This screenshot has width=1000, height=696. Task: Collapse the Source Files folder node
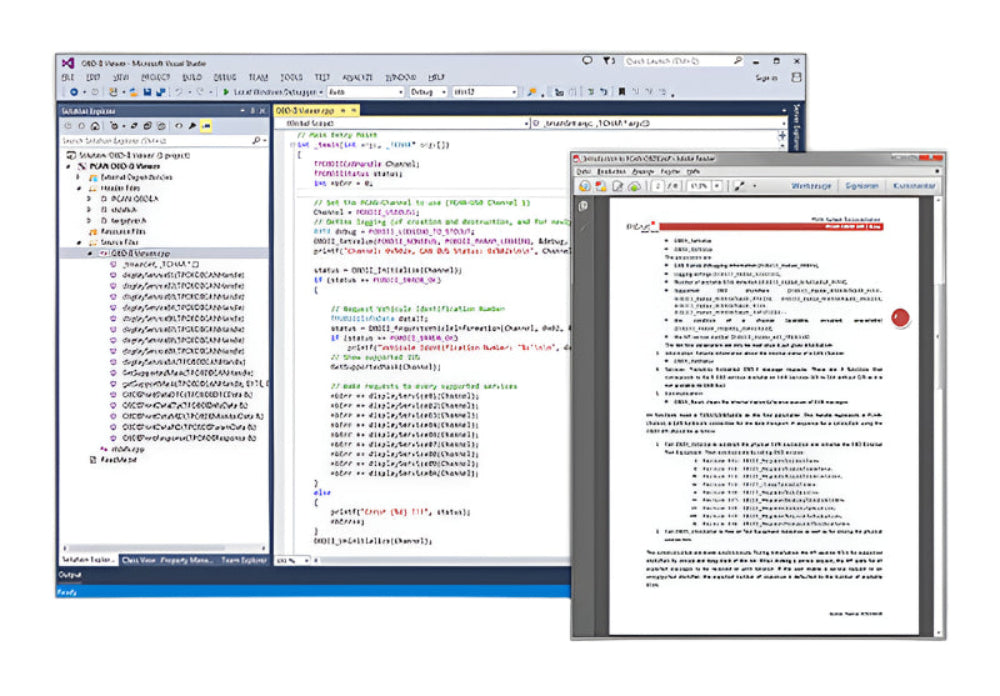point(79,242)
